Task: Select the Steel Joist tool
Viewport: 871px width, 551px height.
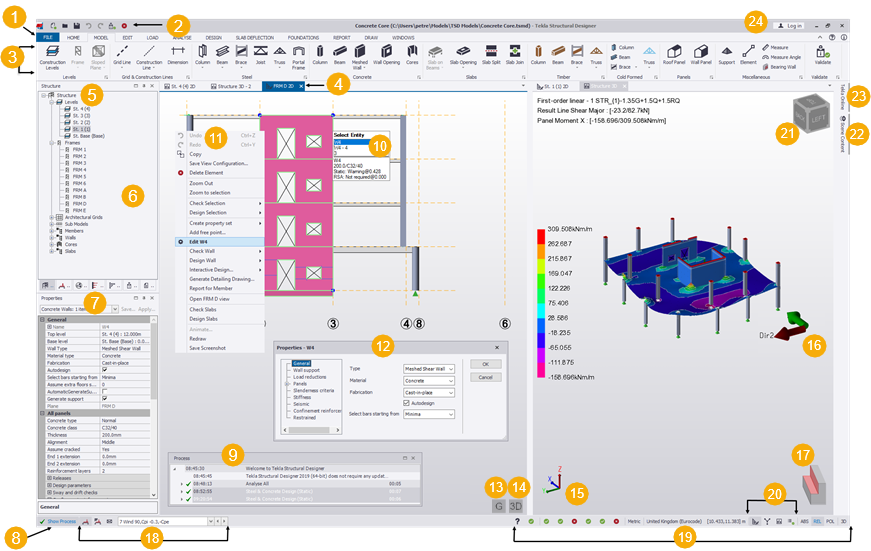Action: (261, 55)
